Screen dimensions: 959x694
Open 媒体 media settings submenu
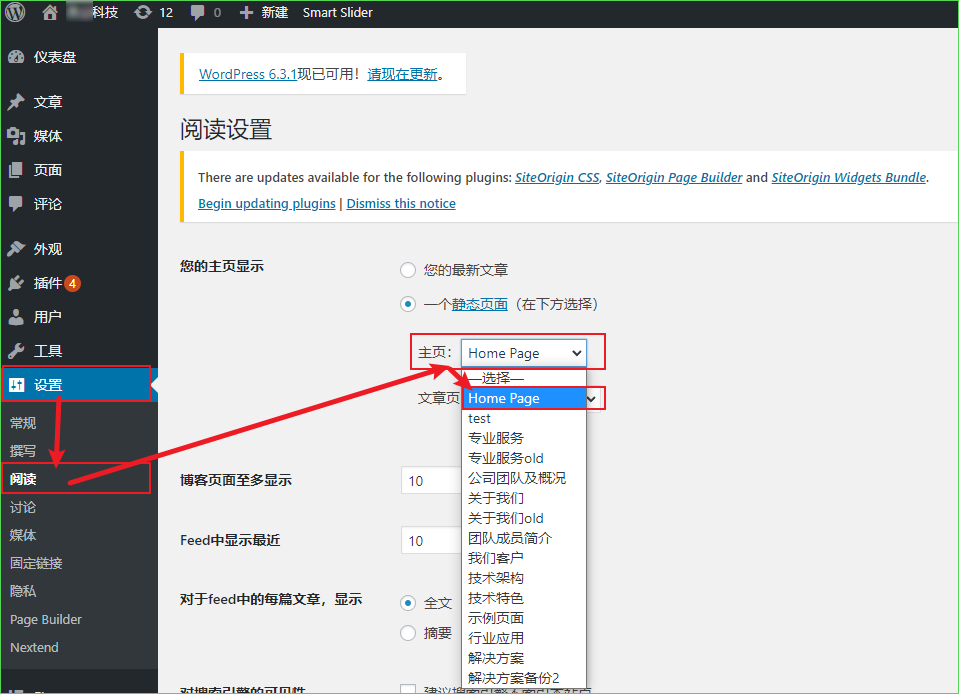coord(23,535)
